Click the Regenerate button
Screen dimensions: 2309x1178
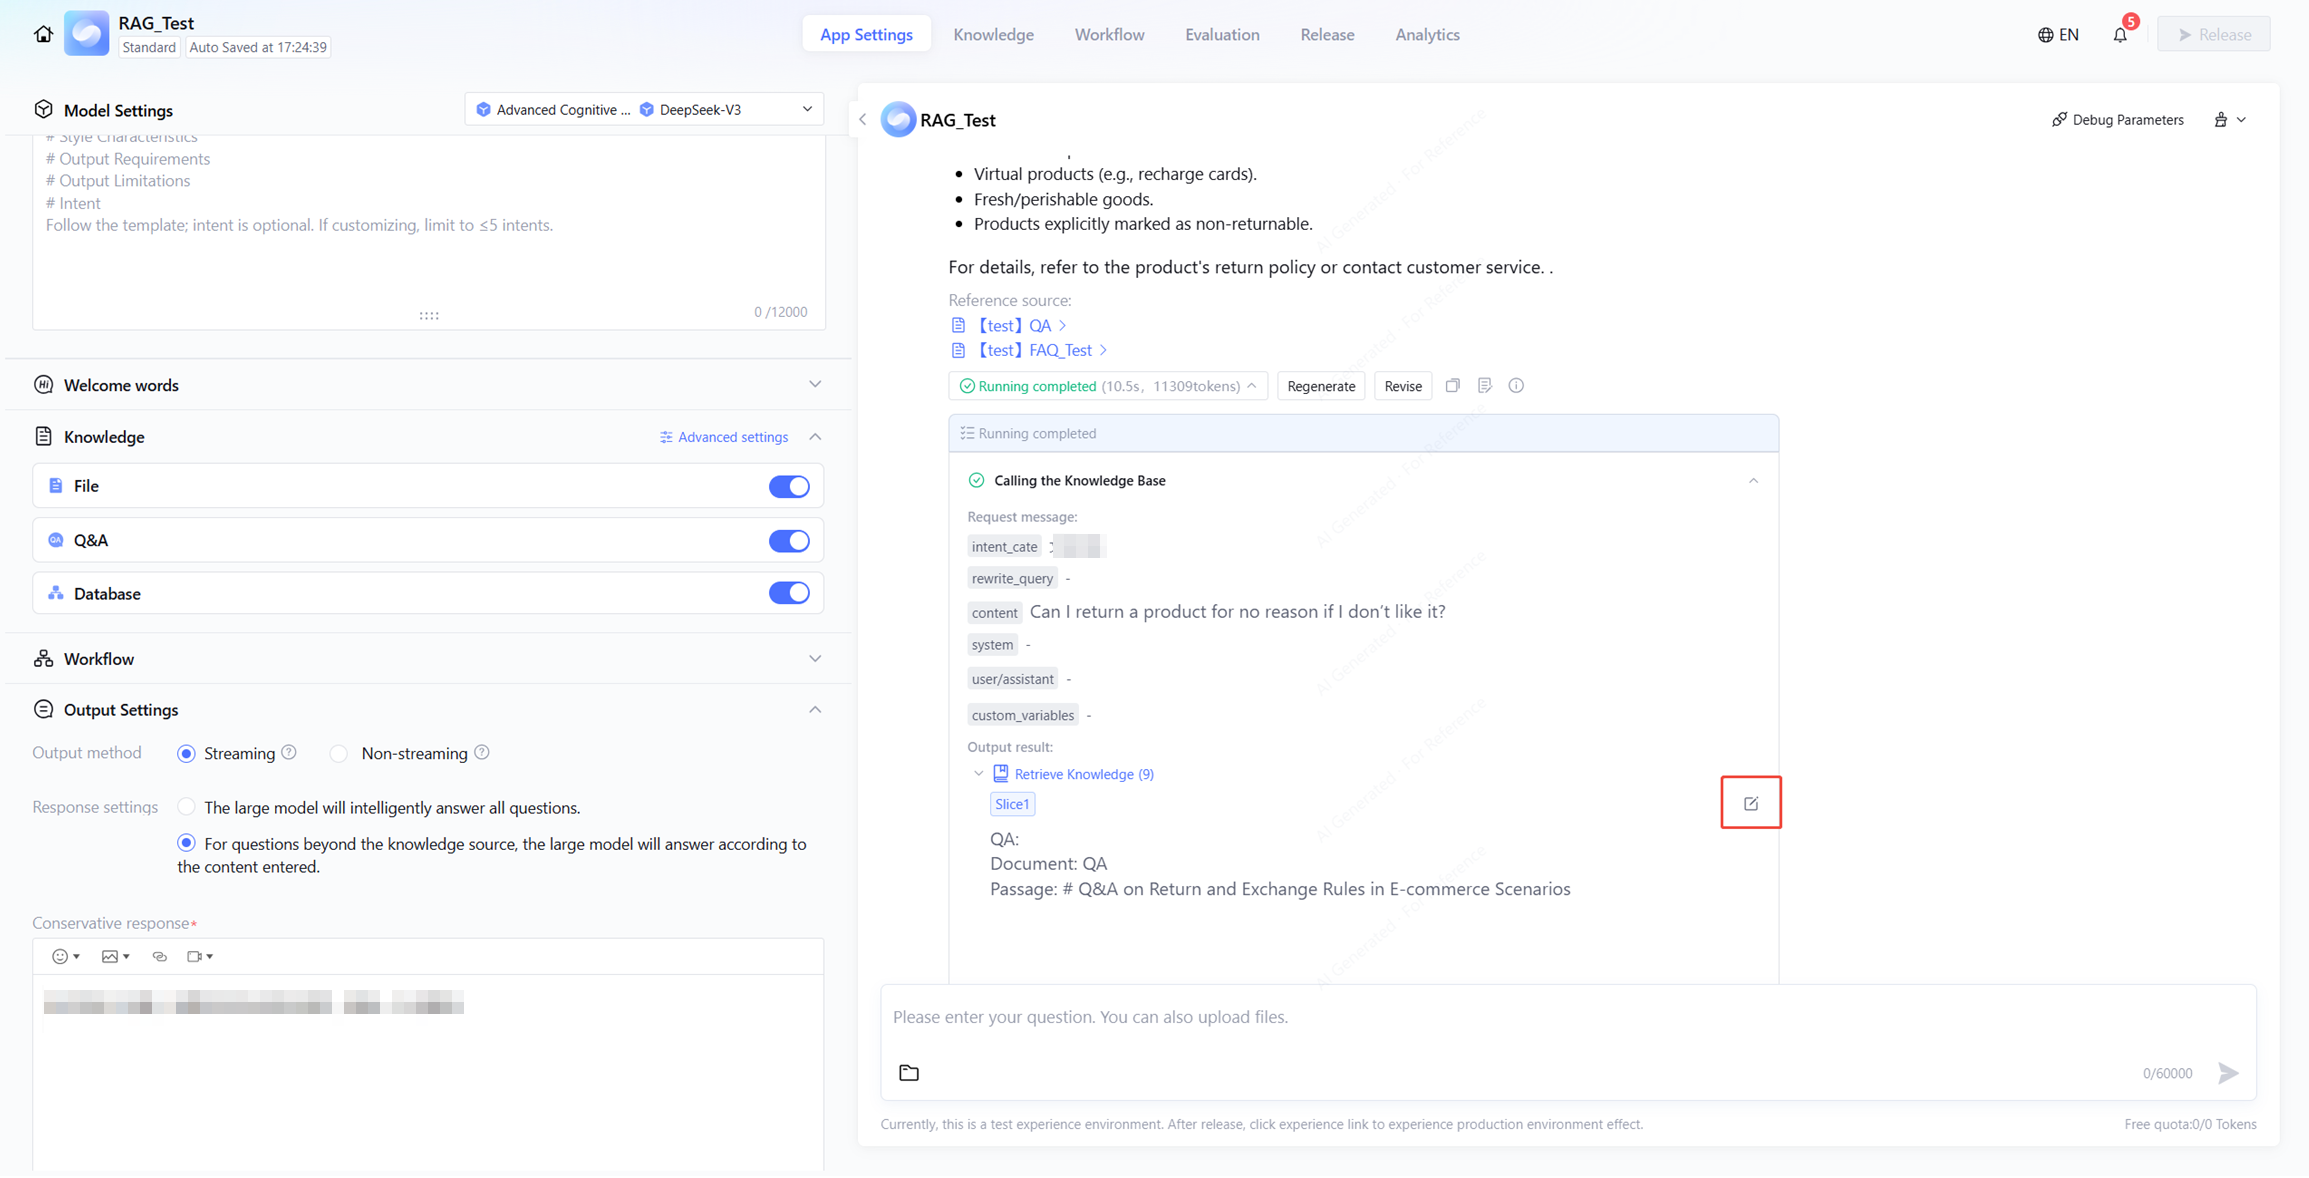tap(1320, 386)
